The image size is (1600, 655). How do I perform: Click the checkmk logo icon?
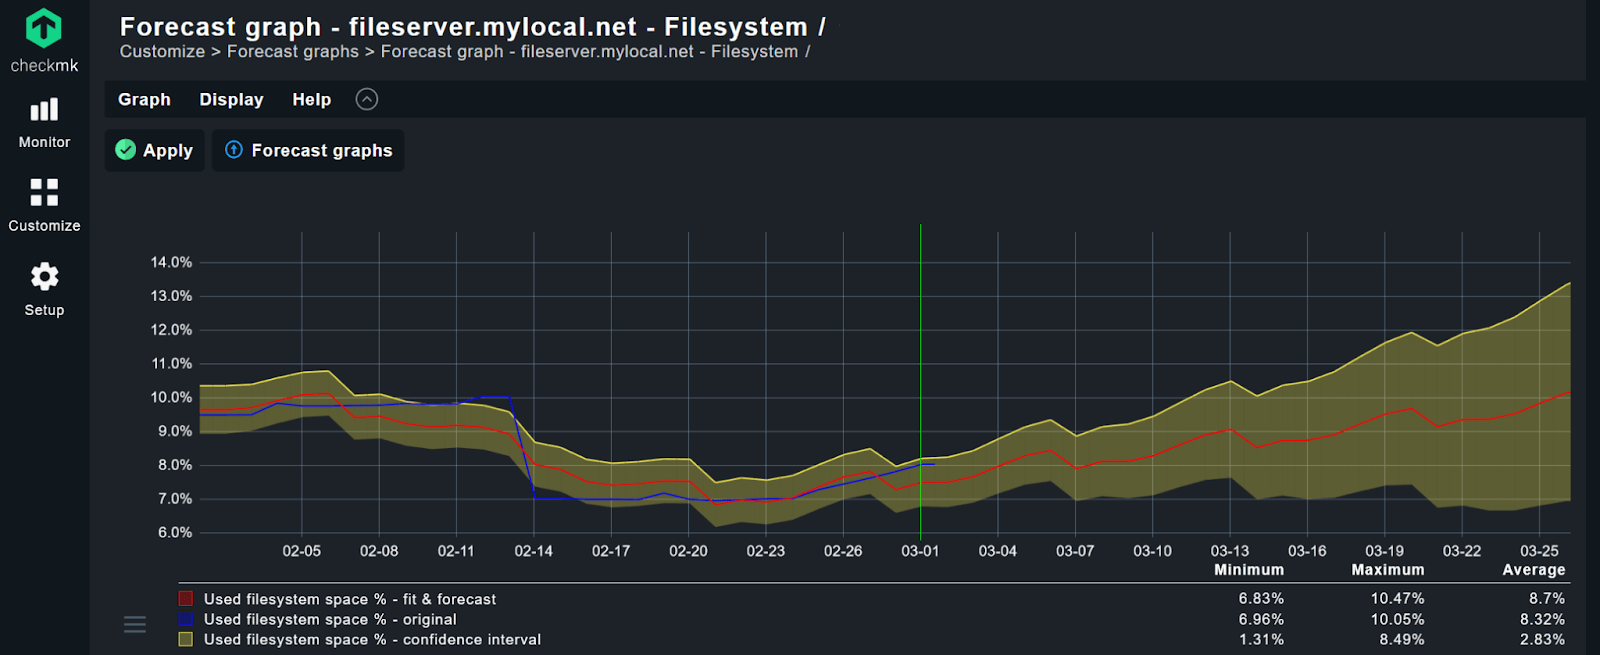pyautogui.click(x=44, y=28)
